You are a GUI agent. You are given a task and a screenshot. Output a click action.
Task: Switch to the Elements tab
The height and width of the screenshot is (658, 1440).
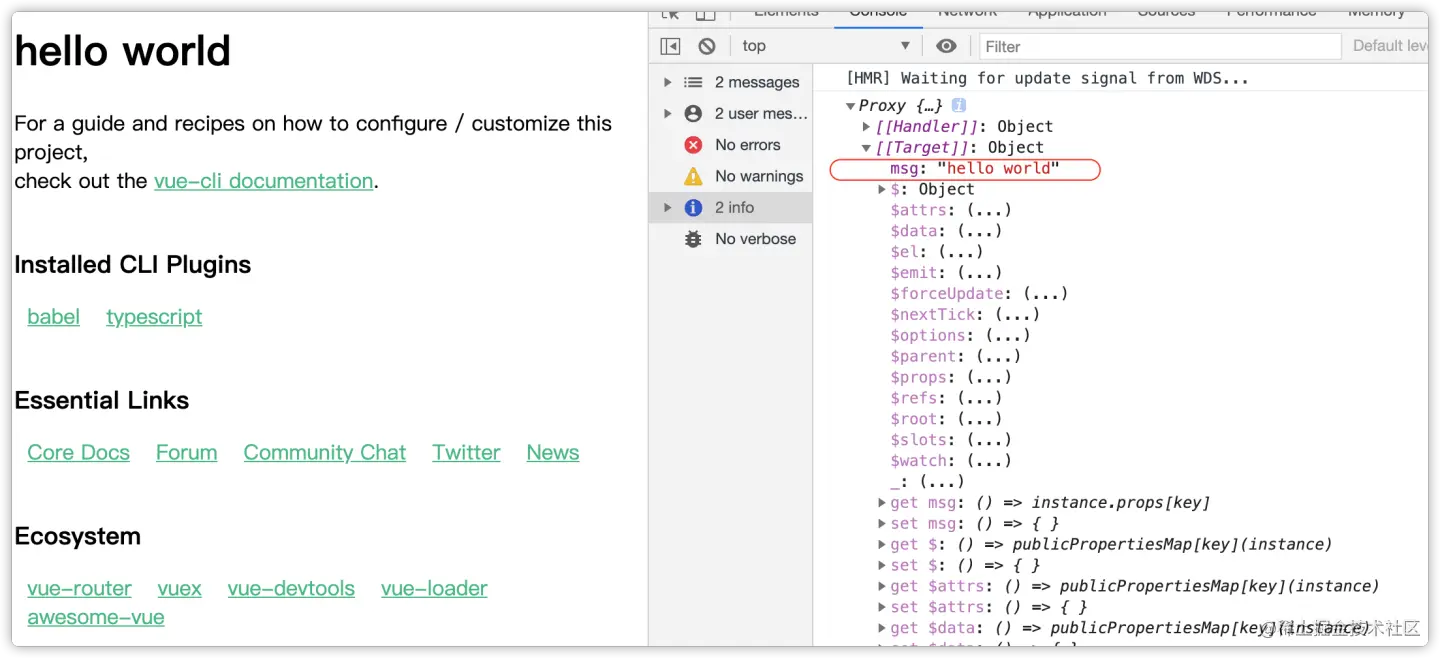786,14
